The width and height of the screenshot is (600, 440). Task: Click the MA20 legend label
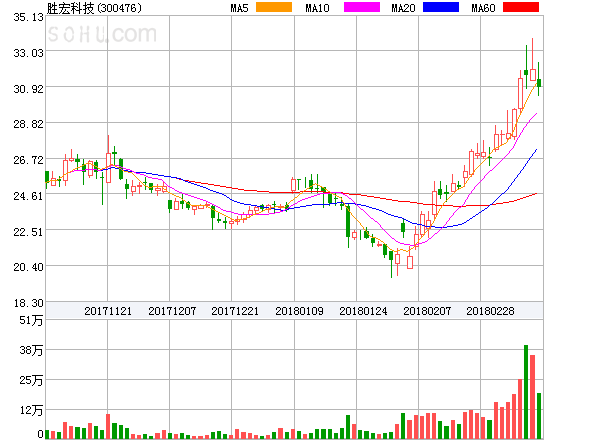click(x=403, y=8)
